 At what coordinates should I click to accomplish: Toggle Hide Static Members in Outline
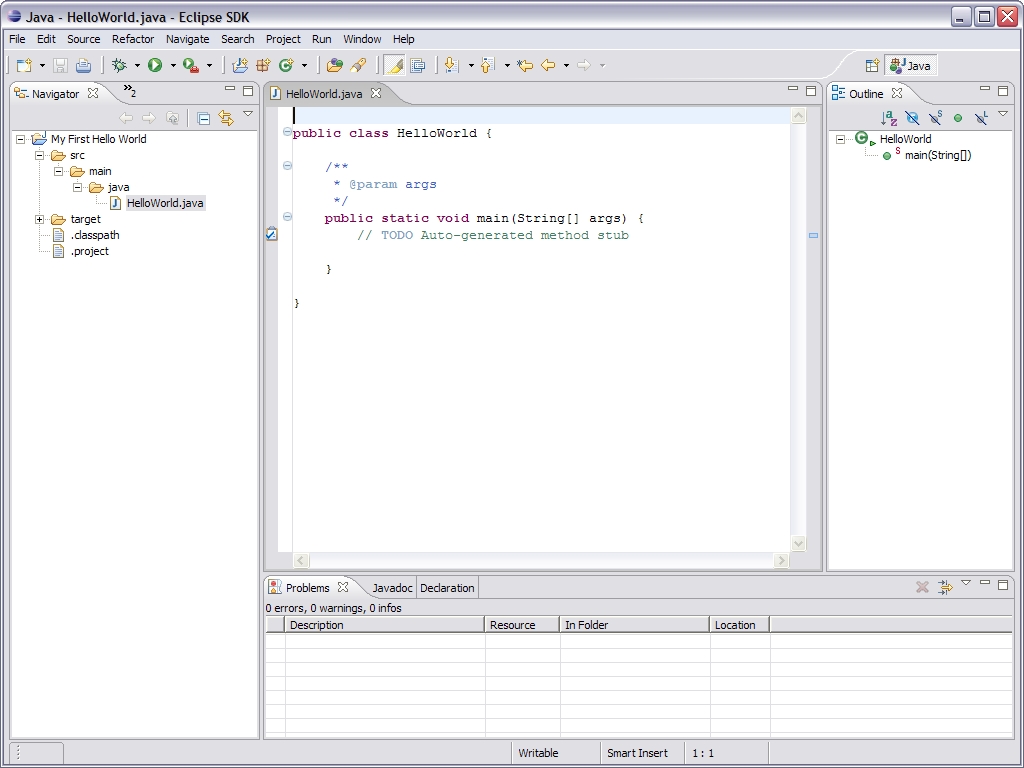pyautogui.click(x=935, y=118)
